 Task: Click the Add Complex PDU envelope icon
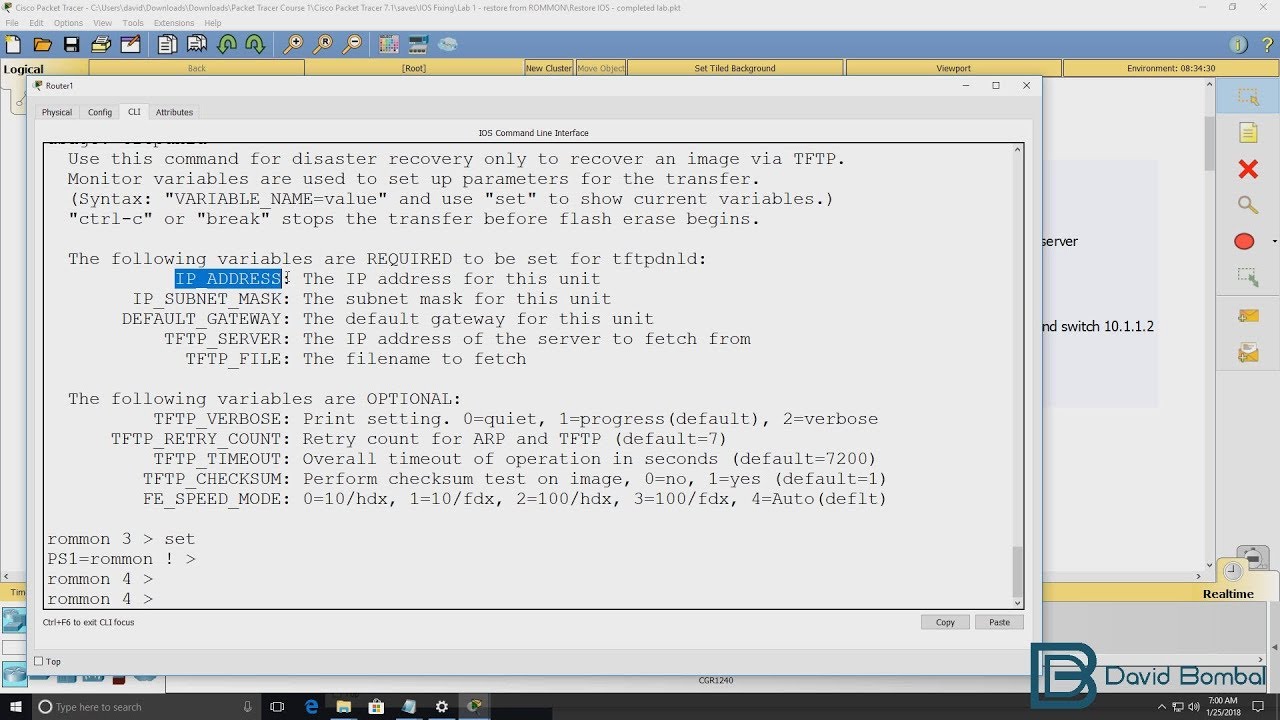pyautogui.click(x=1248, y=353)
